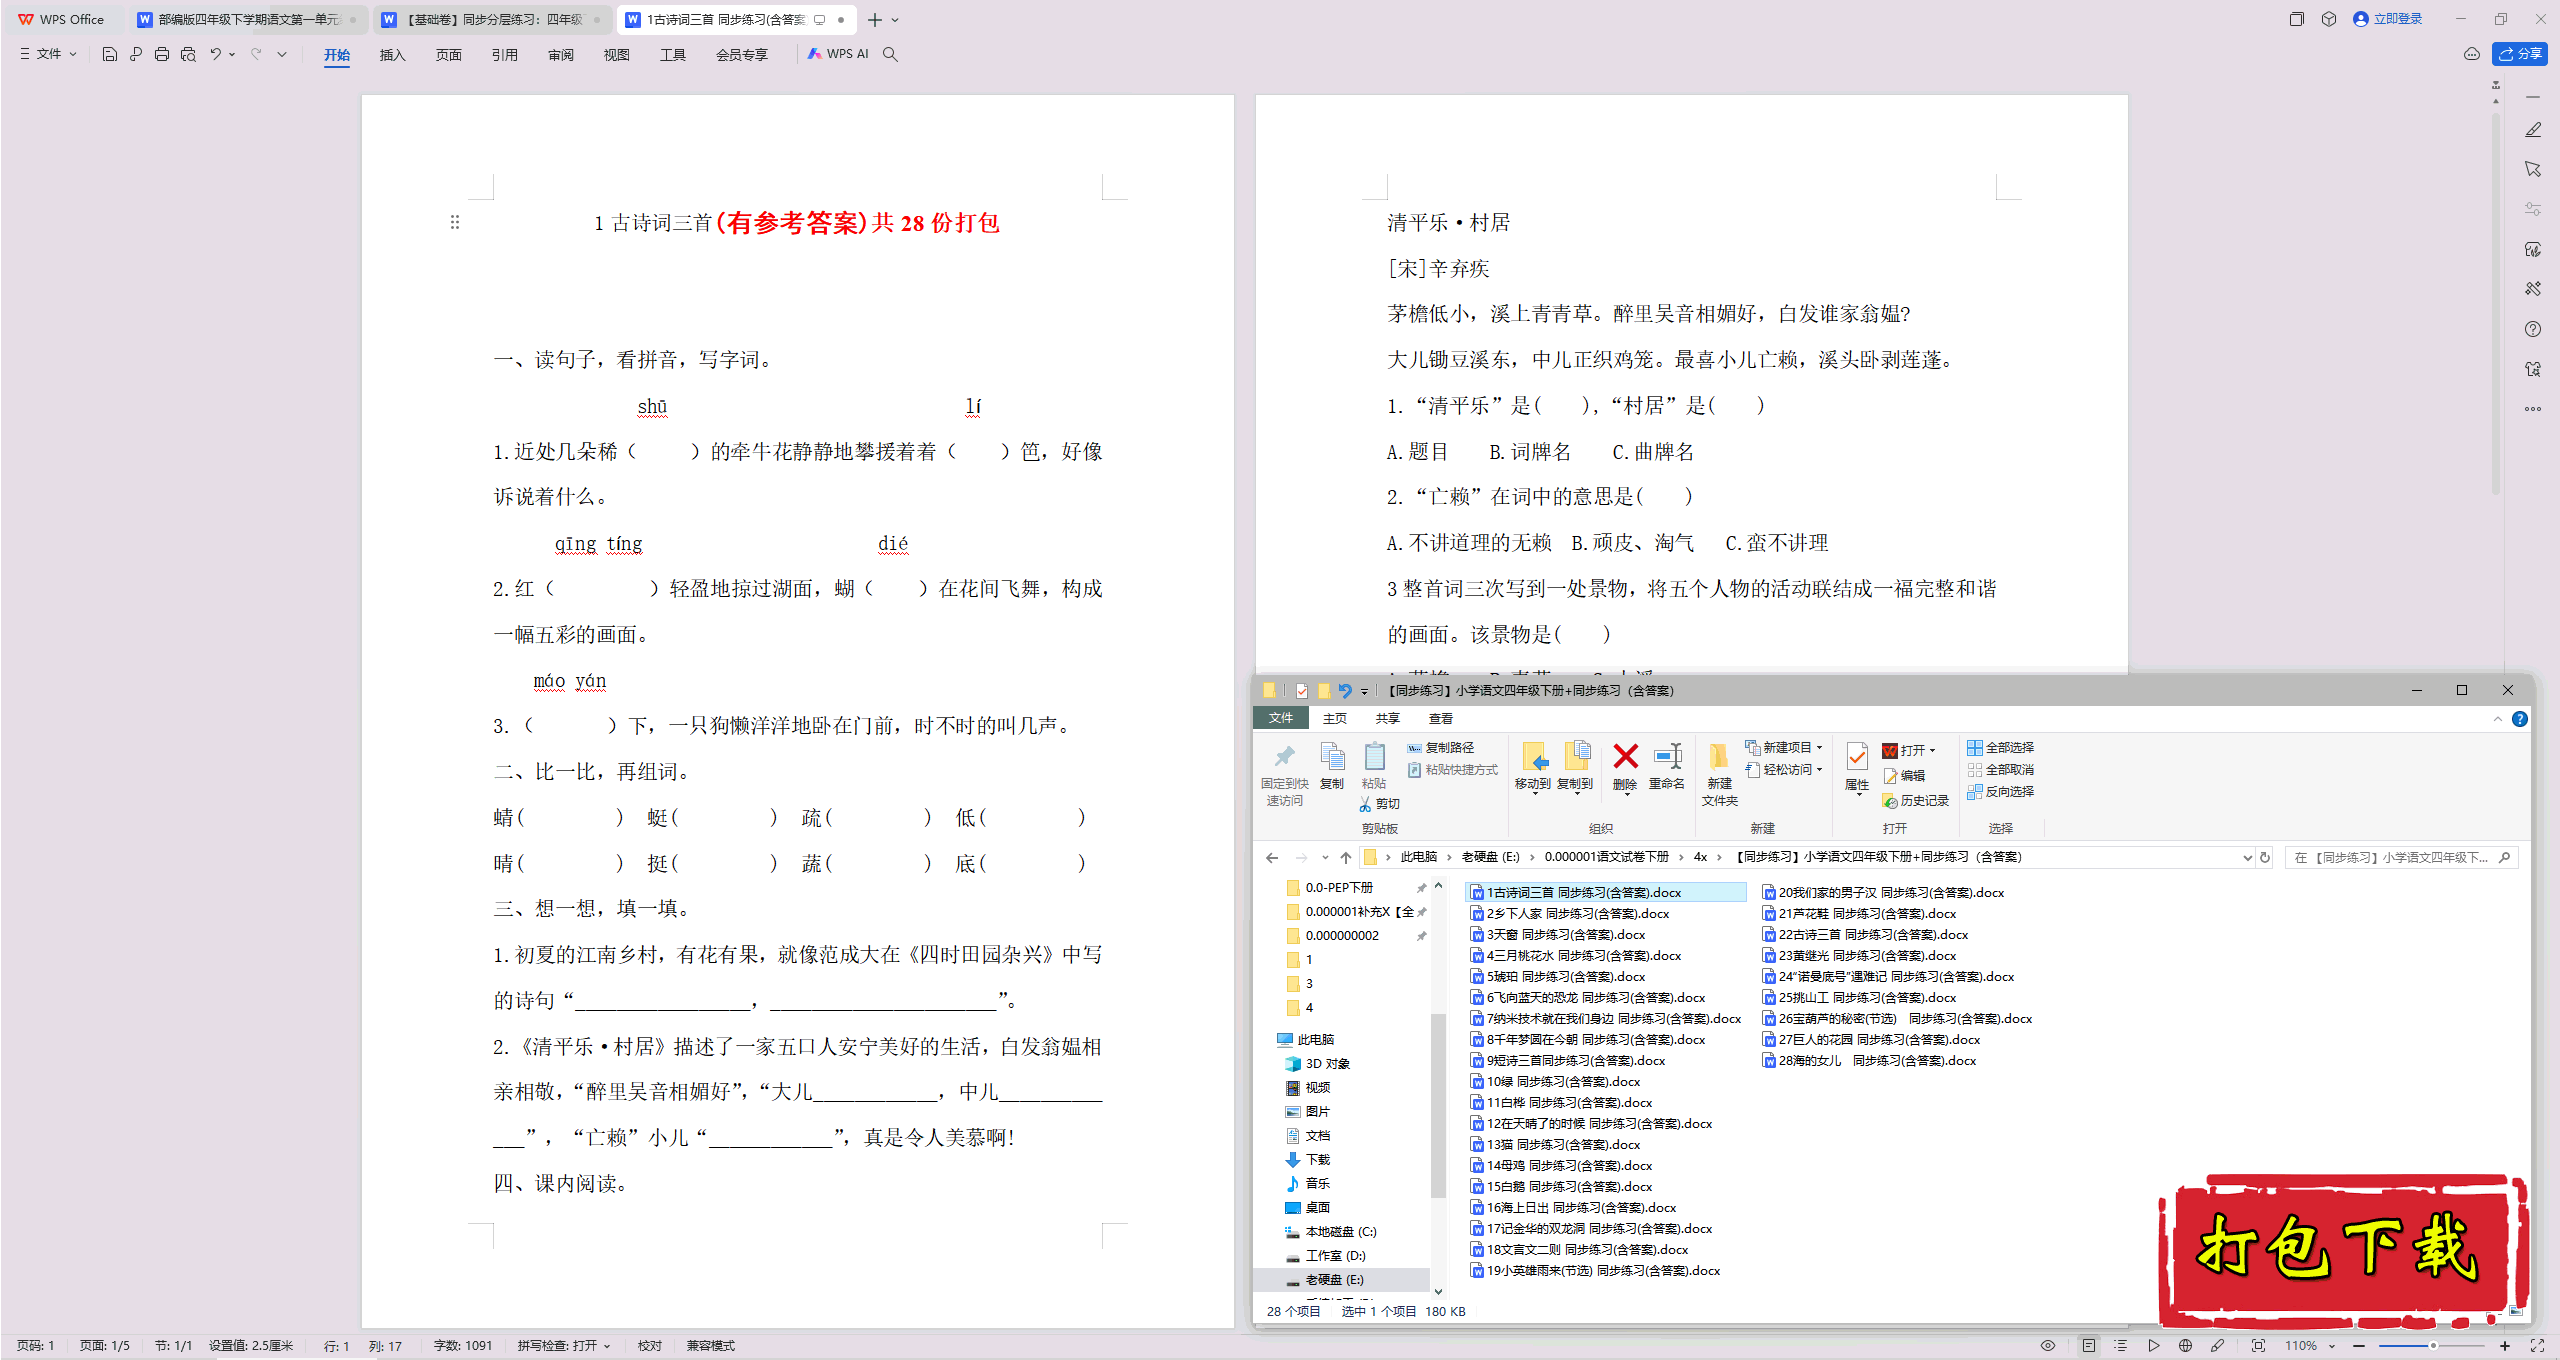Click Select All (全部选择) in Explorer
The width and height of the screenshot is (2560, 1360).
tap(2001, 748)
